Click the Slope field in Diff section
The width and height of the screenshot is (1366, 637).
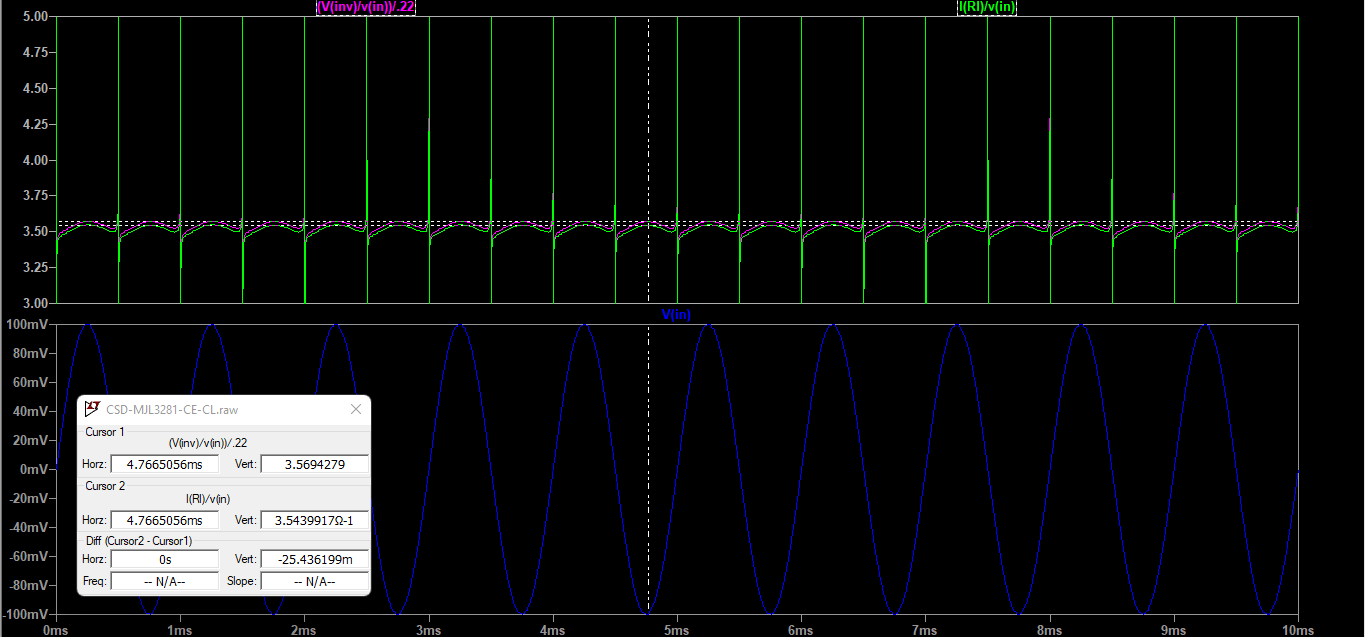(x=314, y=581)
